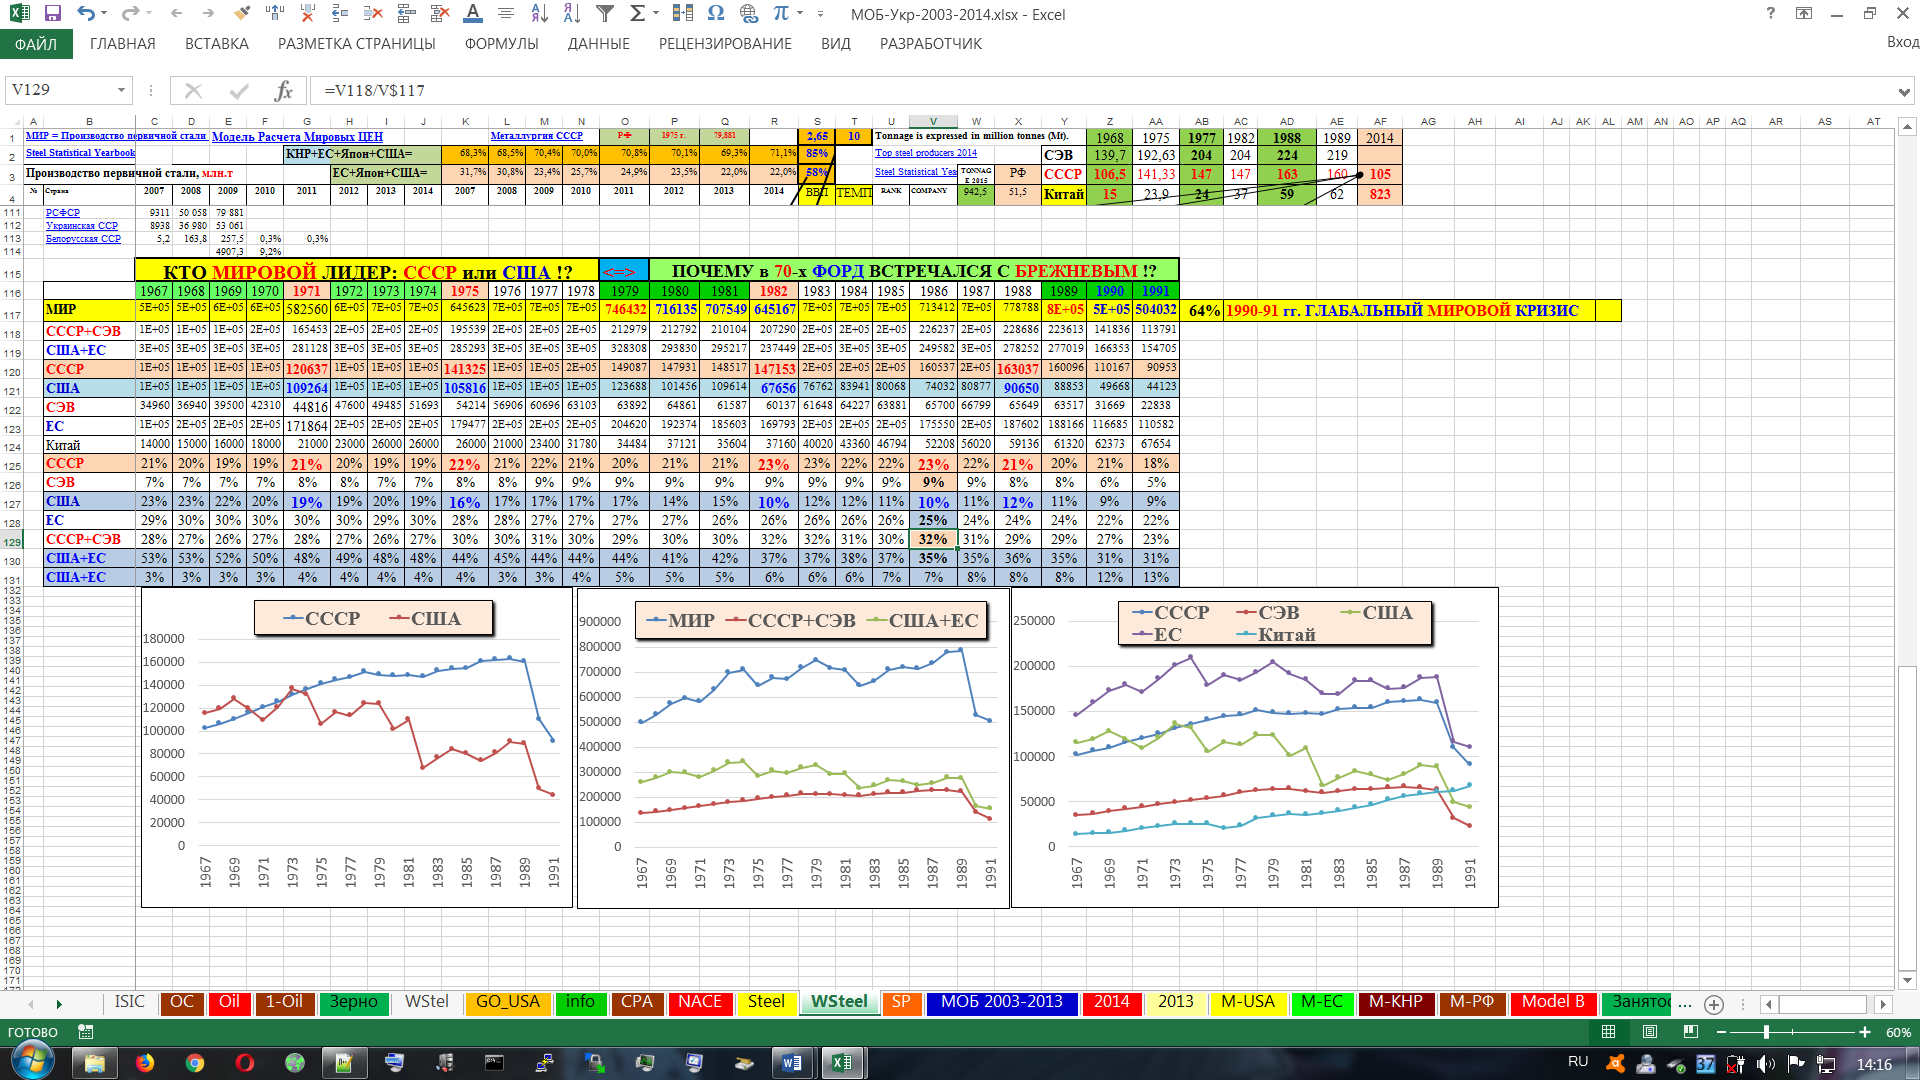Click the Undo arrow icon
The height and width of the screenshot is (1080, 1920).
86,14
